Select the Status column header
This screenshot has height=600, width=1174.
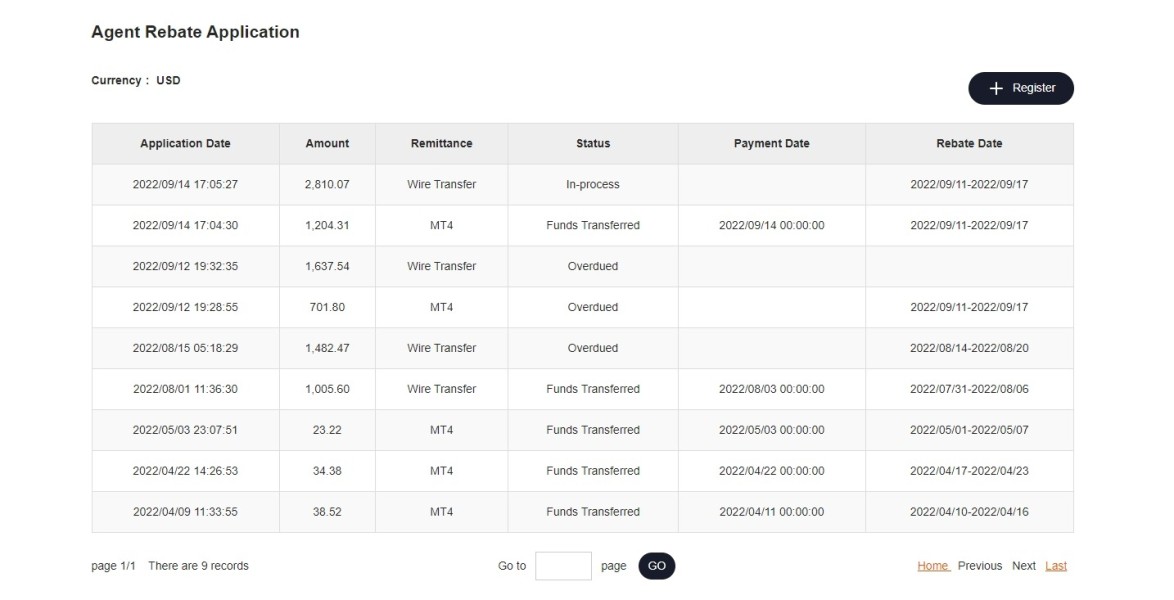point(593,144)
